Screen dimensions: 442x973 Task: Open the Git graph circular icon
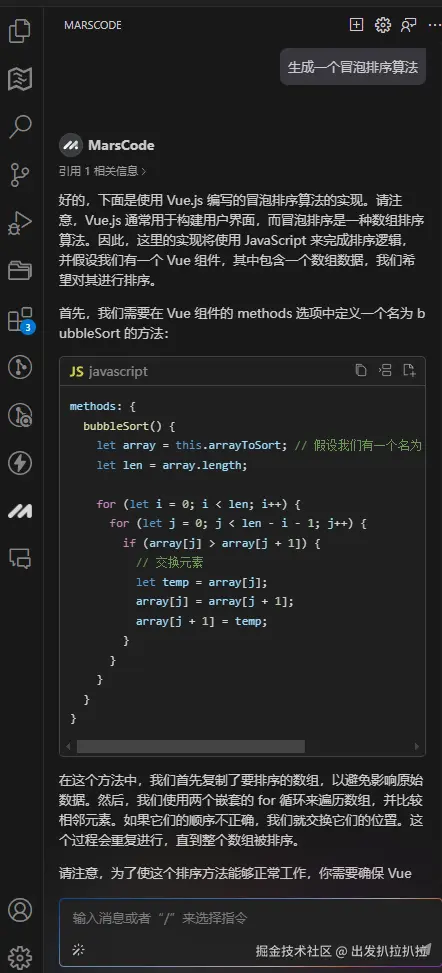point(20,367)
